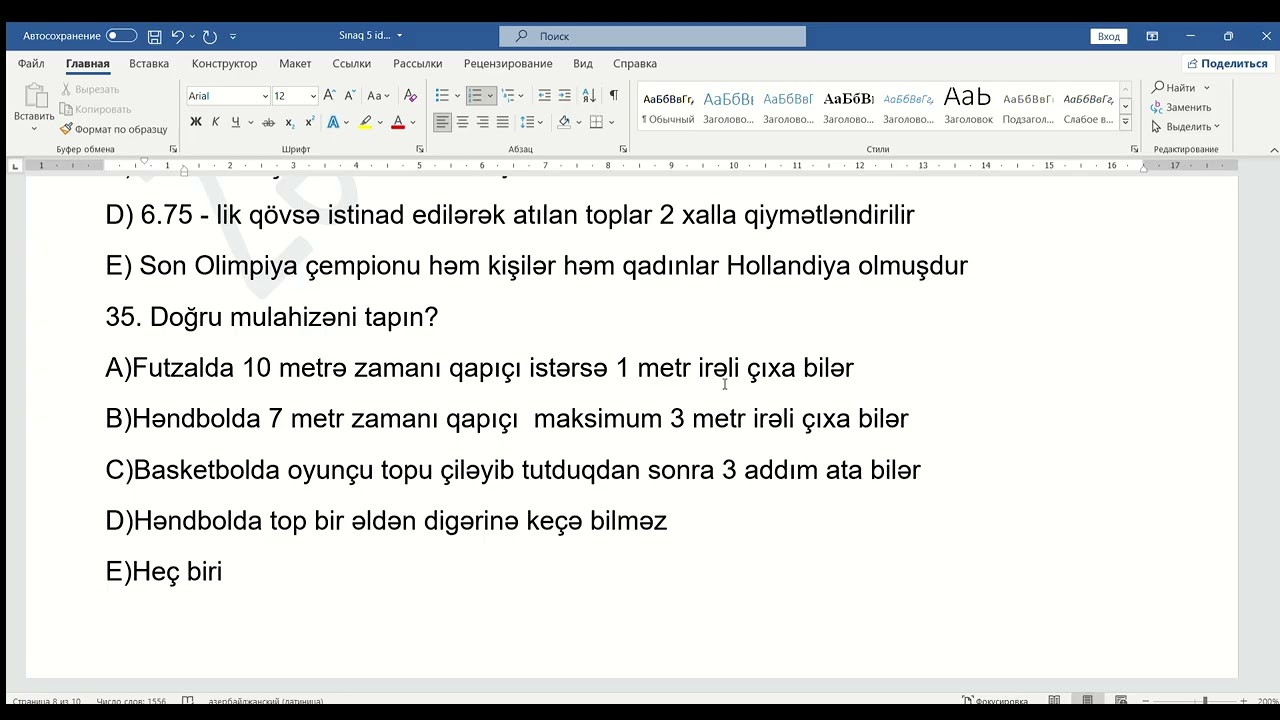Click in the Поиск search box
This screenshot has height=720, width=1280.
(652, 36)
